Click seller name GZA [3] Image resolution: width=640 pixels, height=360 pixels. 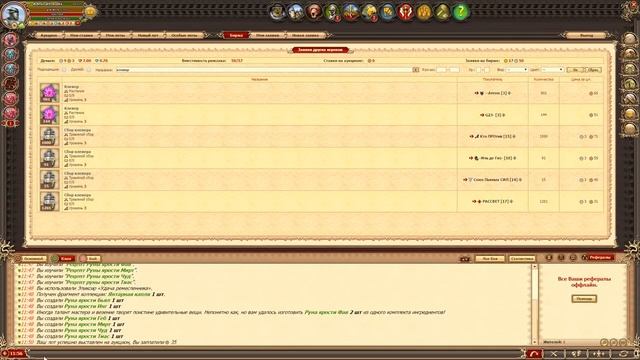[x=493, y=115]
